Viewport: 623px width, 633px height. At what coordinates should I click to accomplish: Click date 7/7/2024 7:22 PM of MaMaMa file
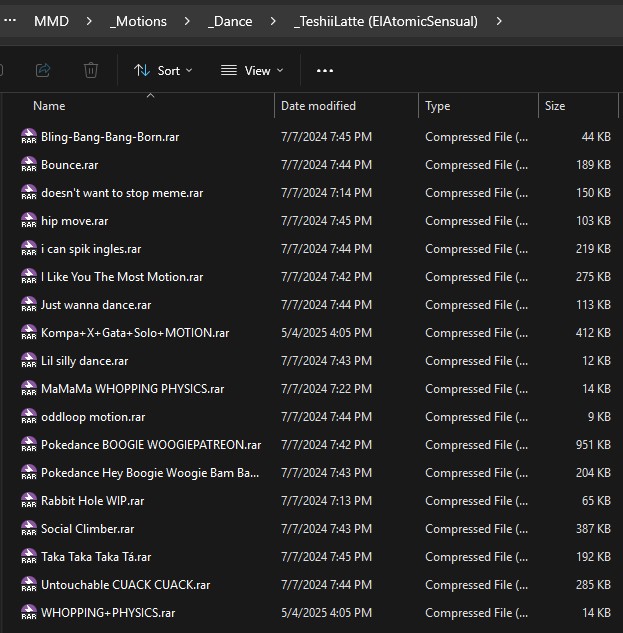(326, 389)
